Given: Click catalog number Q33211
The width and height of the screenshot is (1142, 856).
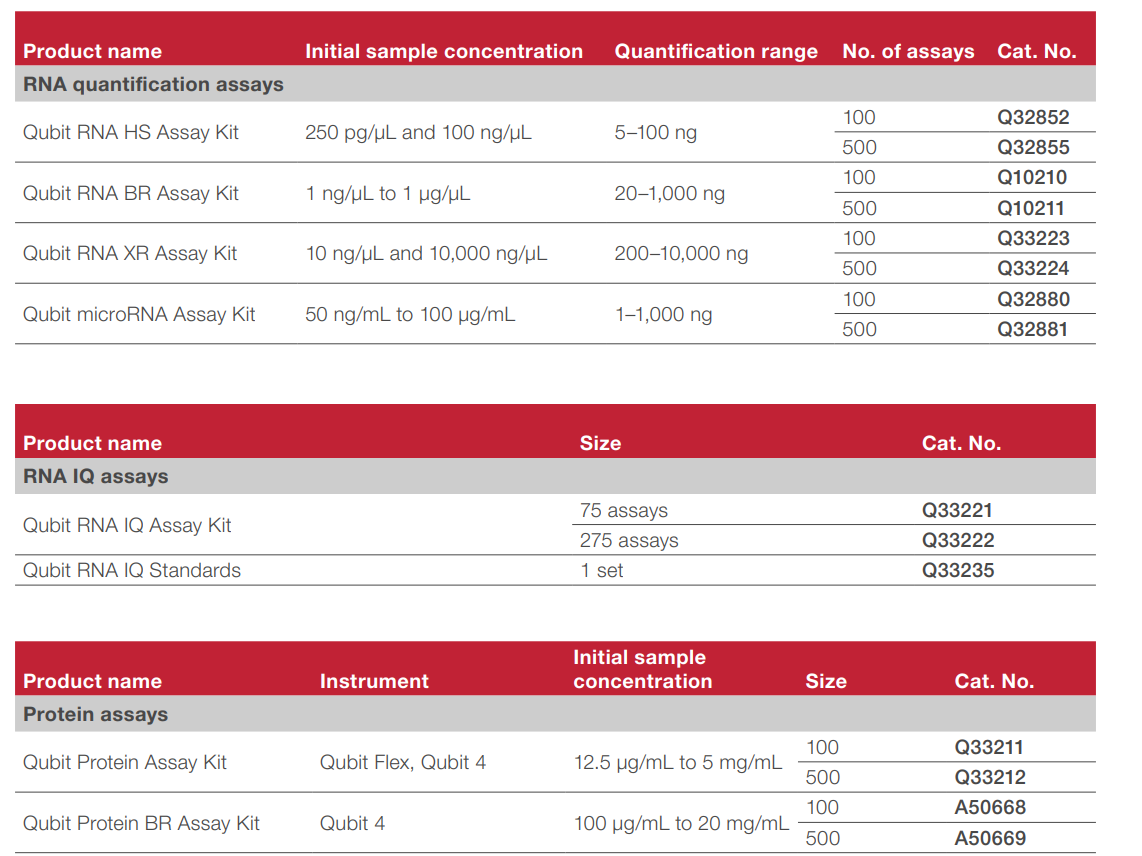Looking at the screenshot, I should 988,747.
